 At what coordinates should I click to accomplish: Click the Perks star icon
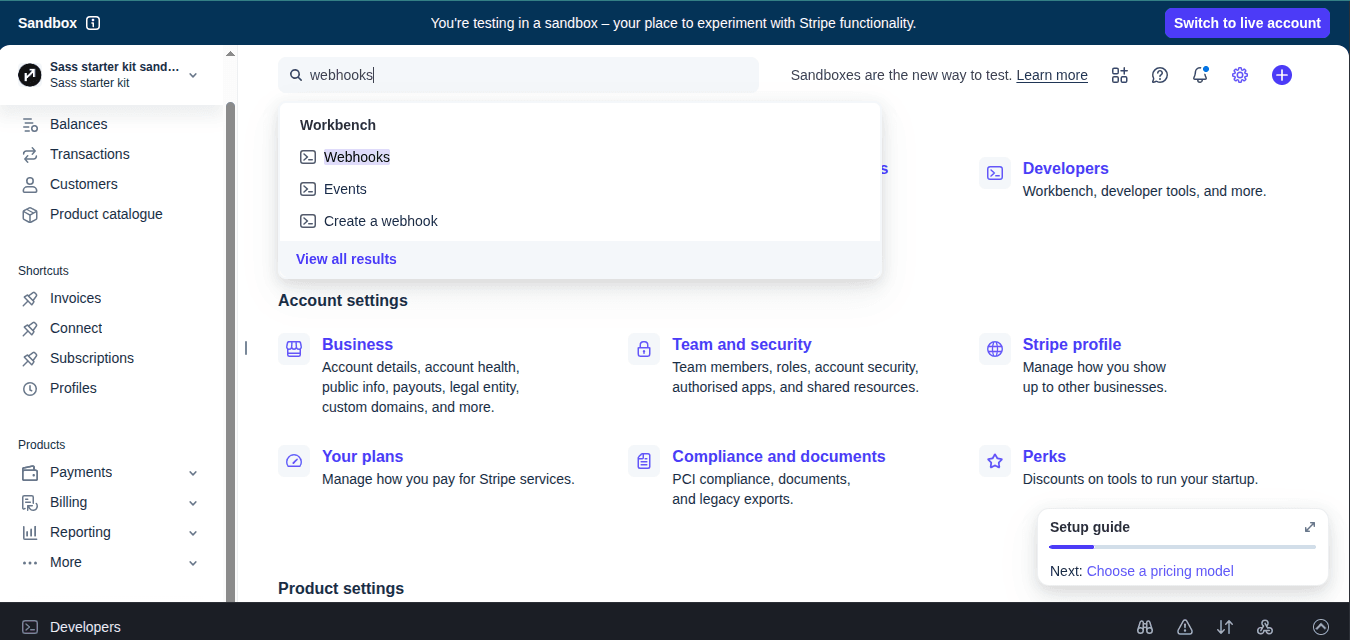click(995, 461)
